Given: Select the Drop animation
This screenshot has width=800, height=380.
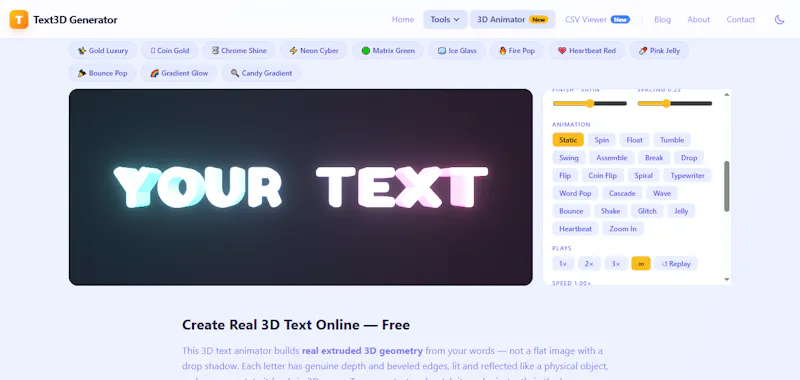Looking at the screenshot, I should pos(689,158).
